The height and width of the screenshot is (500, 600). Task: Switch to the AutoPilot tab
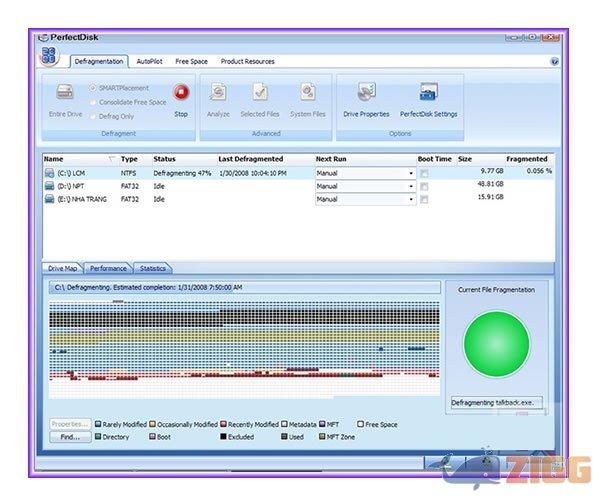(149, 61)
